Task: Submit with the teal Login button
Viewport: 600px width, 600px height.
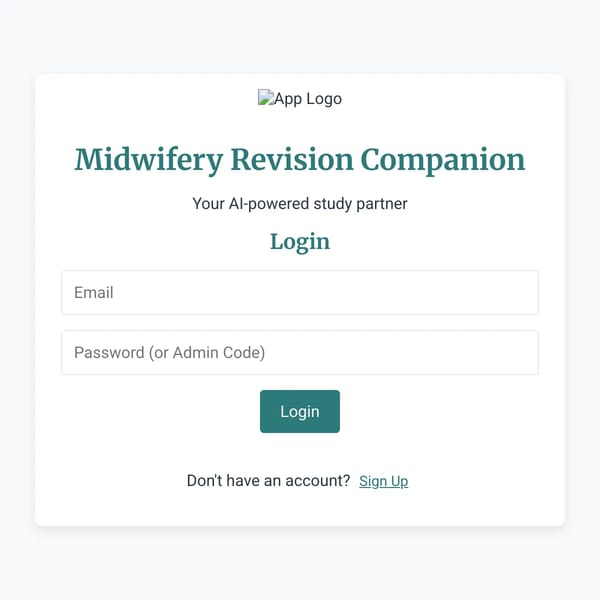Action: [x=300, y=411]
